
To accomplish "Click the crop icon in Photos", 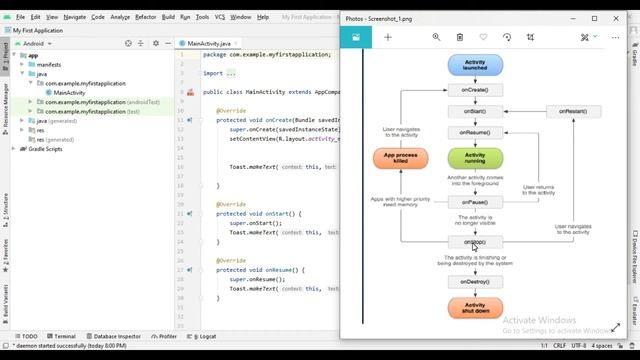I will coord(530,37).
